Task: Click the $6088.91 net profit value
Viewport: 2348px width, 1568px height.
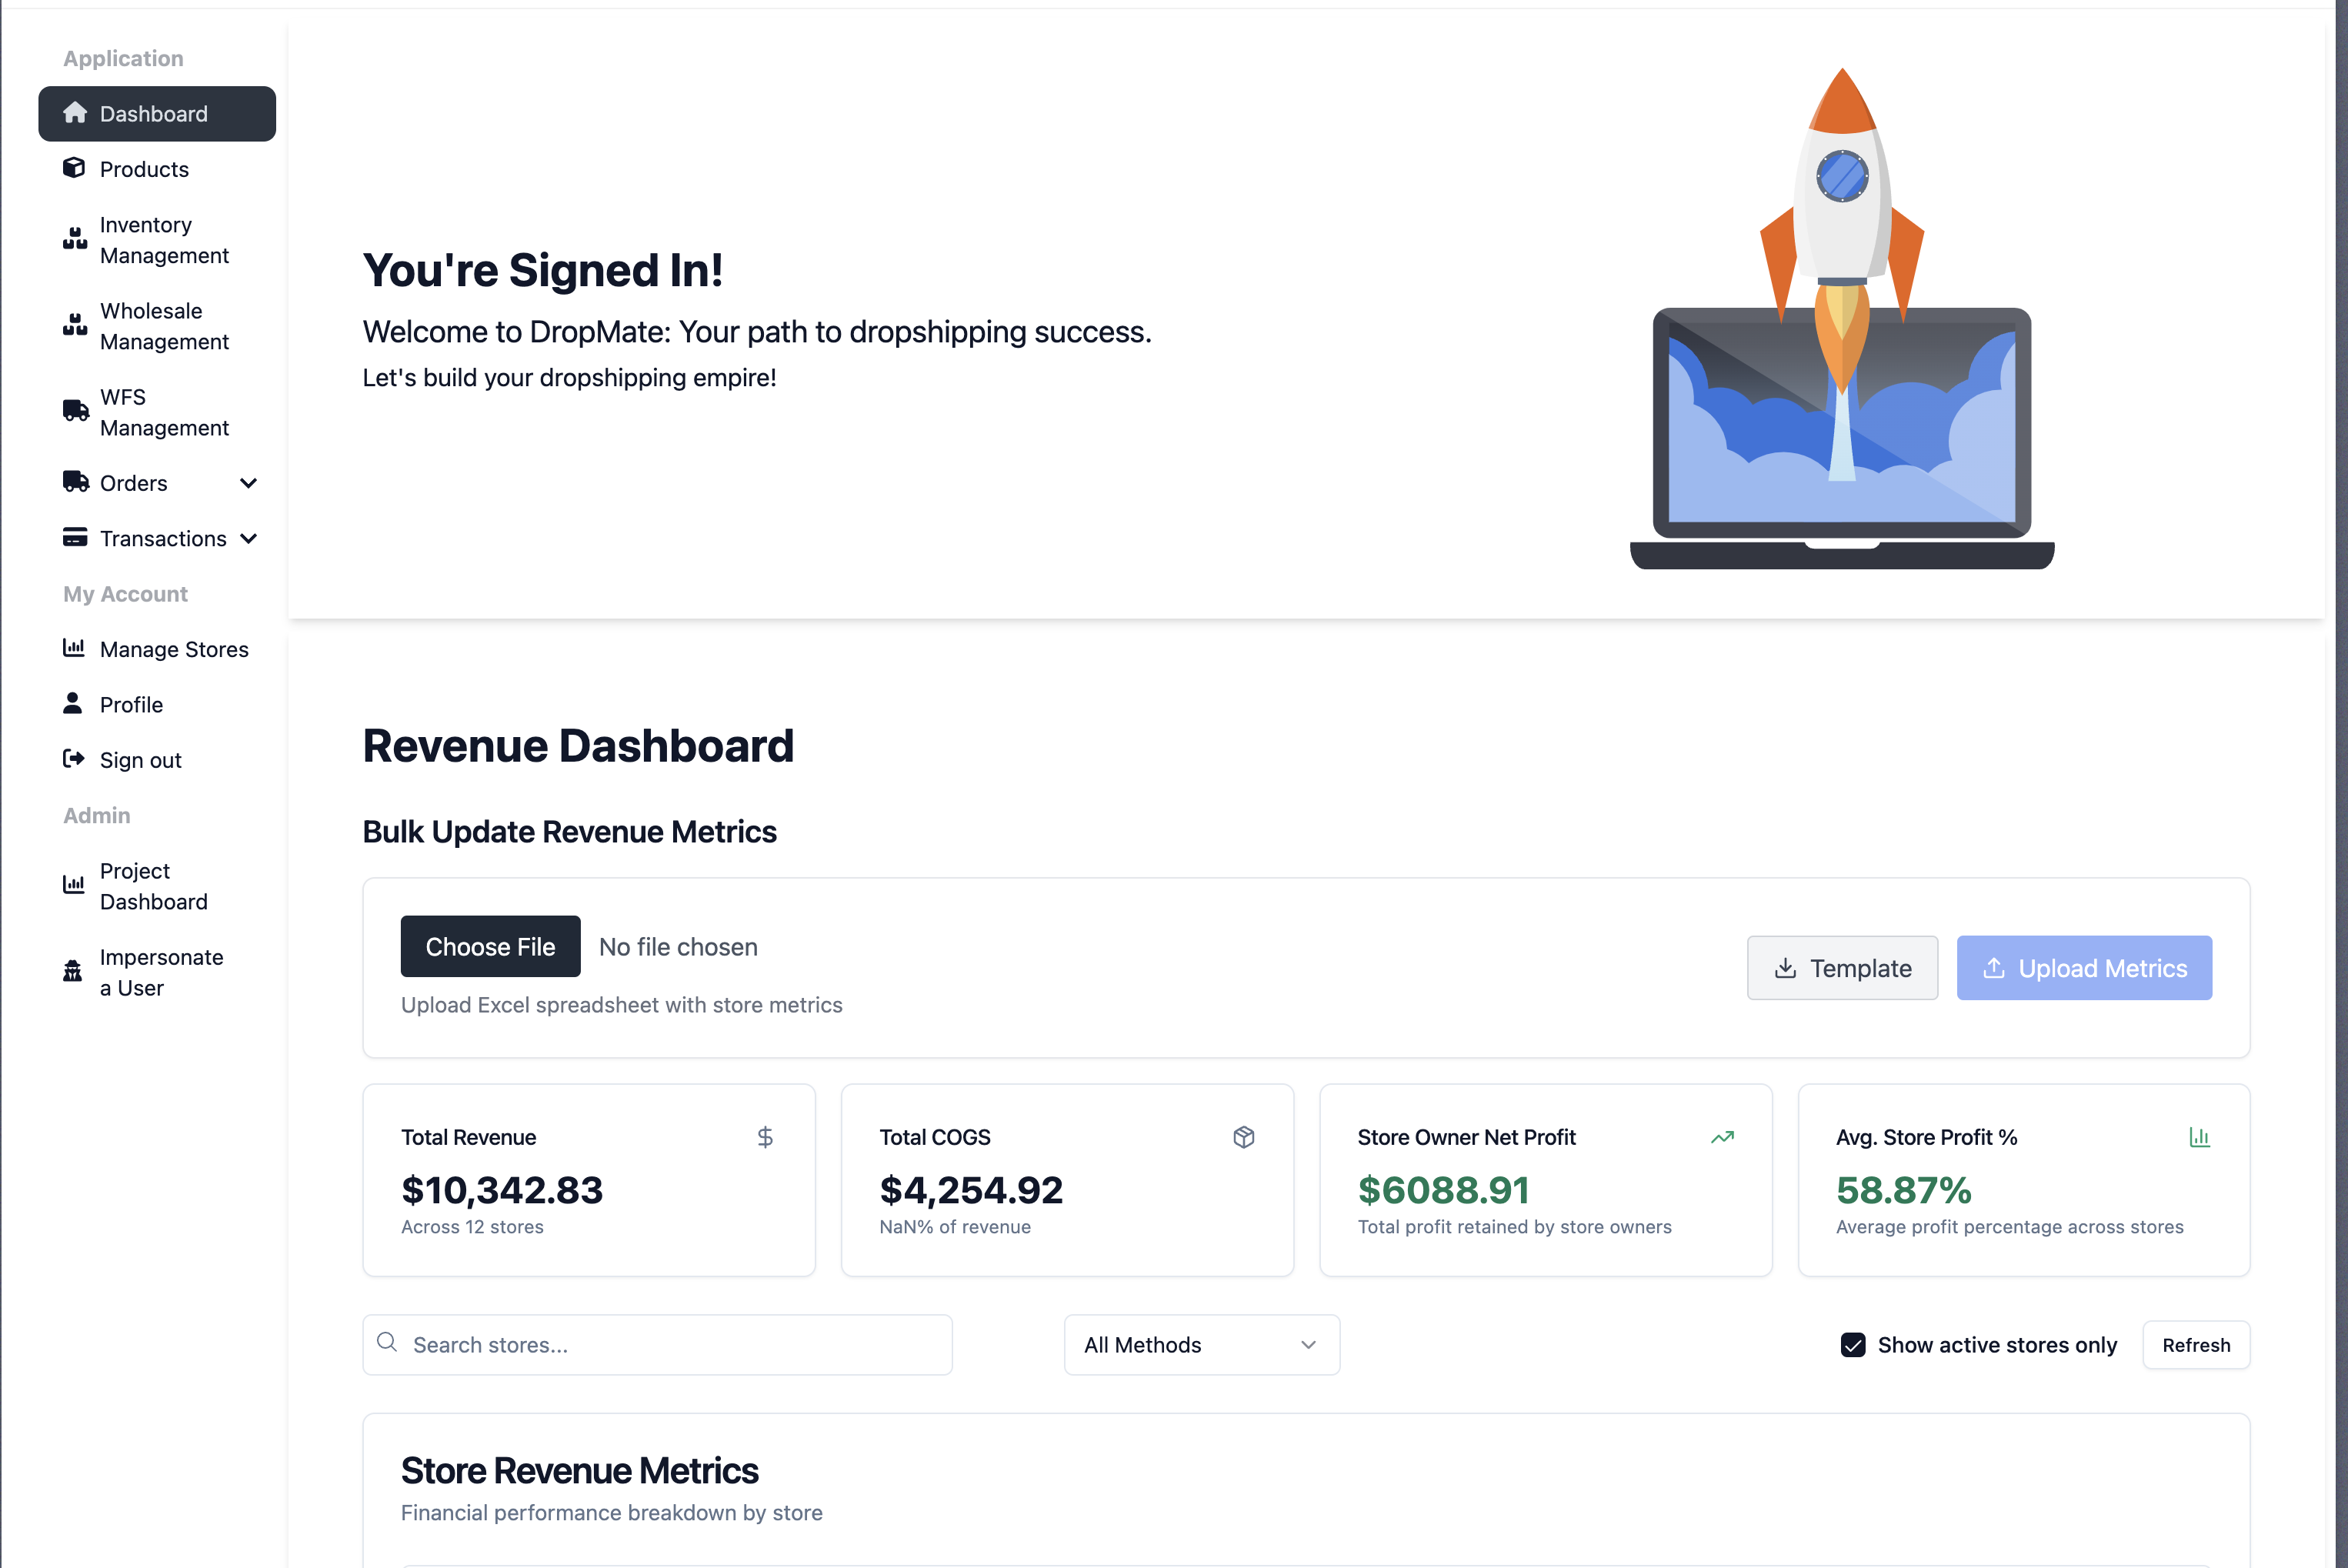Action: point(1444,1190)
